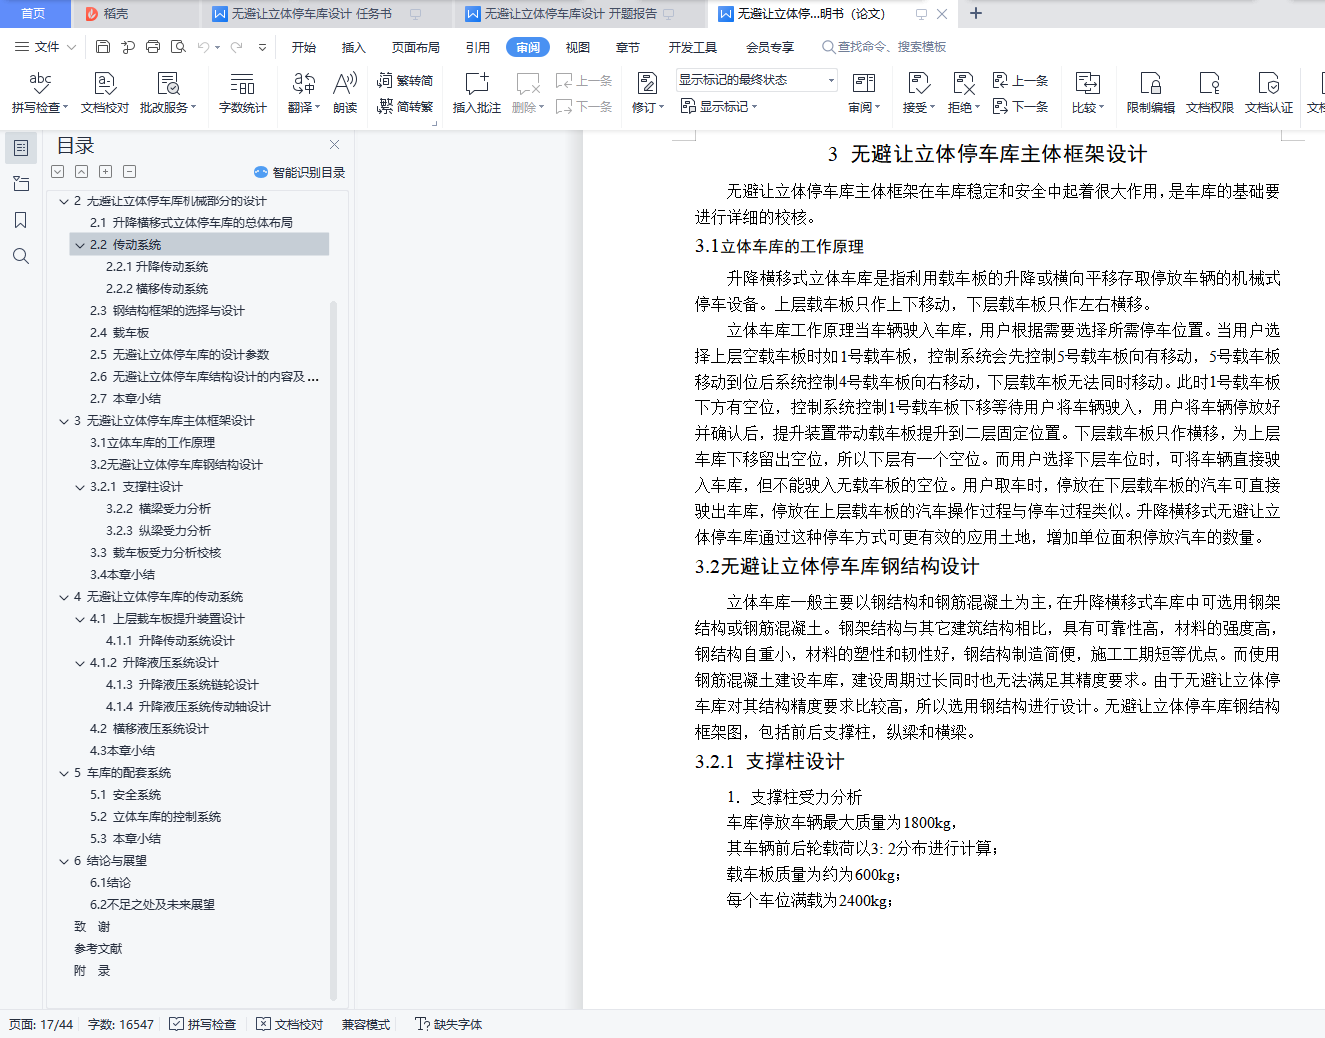The width and height of the screenshot is (1325, 1038).
Task: Go to 上一条 revision beside 拒绝
Action: 1020,80
